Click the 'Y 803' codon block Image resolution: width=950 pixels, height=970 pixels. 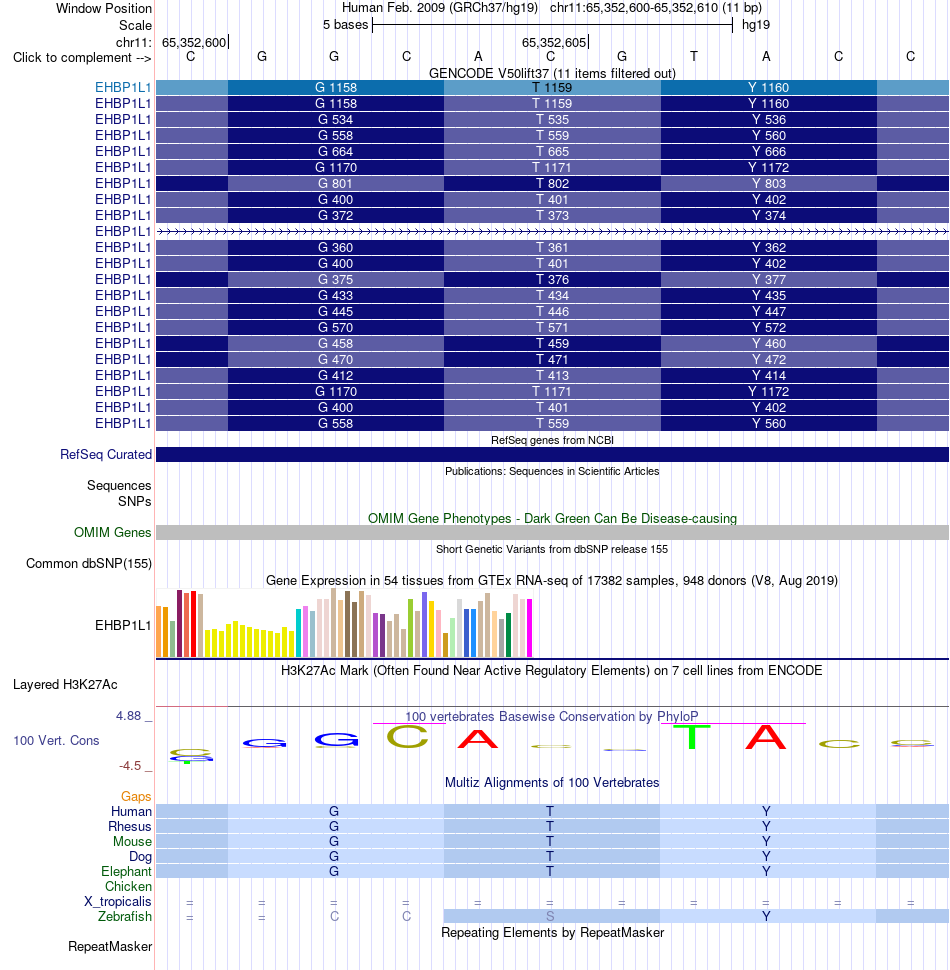pyautogui.click(x=769, y=184)
